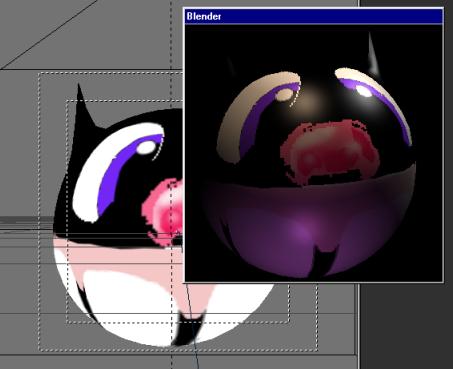Screen dimensions: 453x369
Task: Click the inner dashed safe-area border line
Action: [67, 213]
